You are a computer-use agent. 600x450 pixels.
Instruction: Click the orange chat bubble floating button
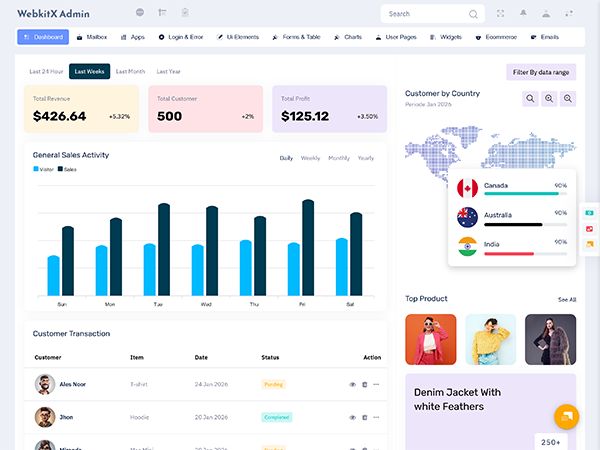point(566,416)
